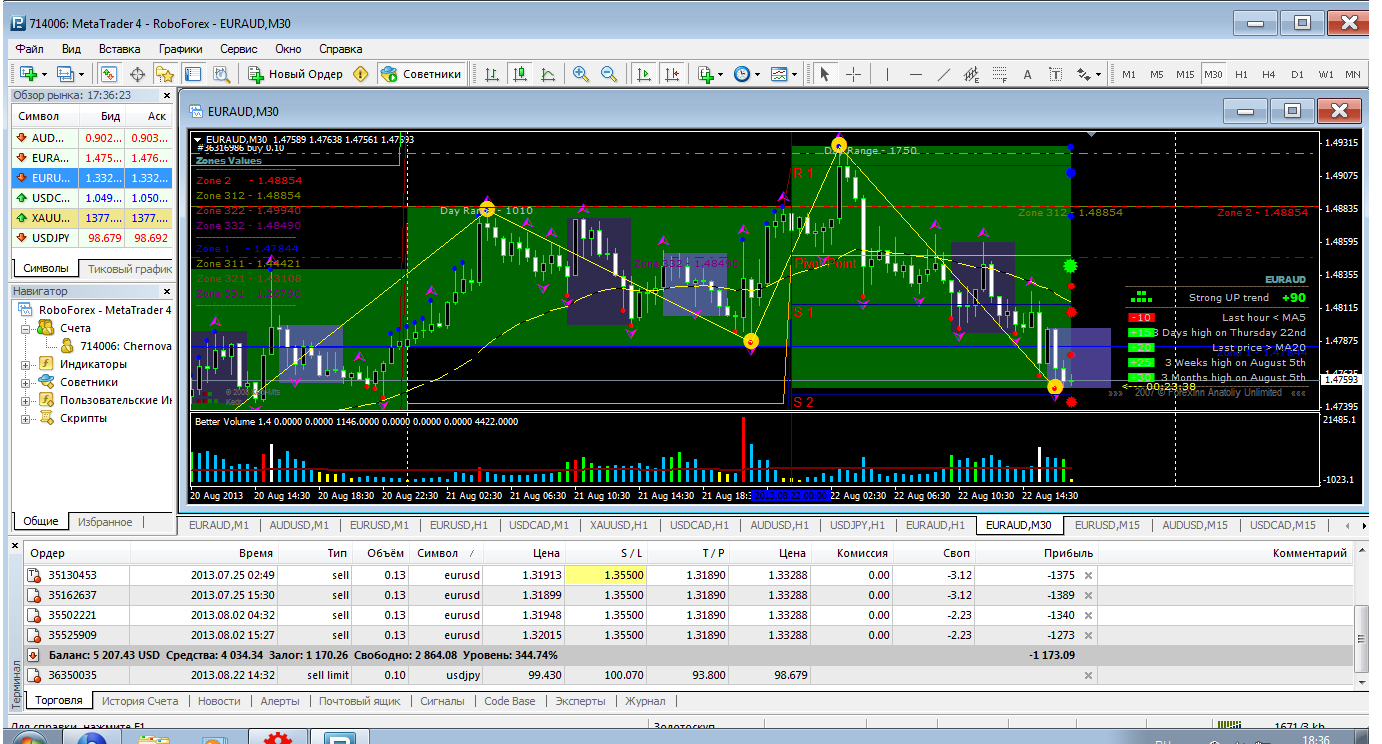Draw a vertical line tool
This screenshot has height=744, width=1382.
tap(886, 74)
